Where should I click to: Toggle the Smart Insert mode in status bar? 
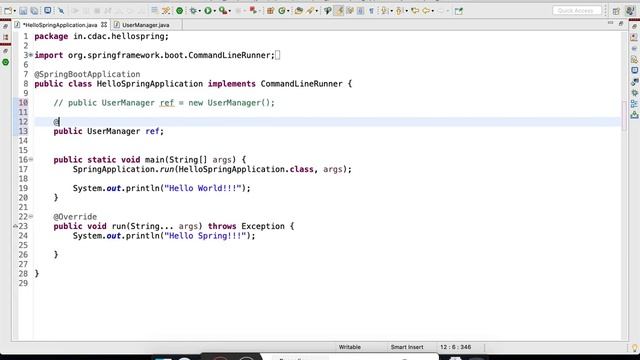coord(407,347)
